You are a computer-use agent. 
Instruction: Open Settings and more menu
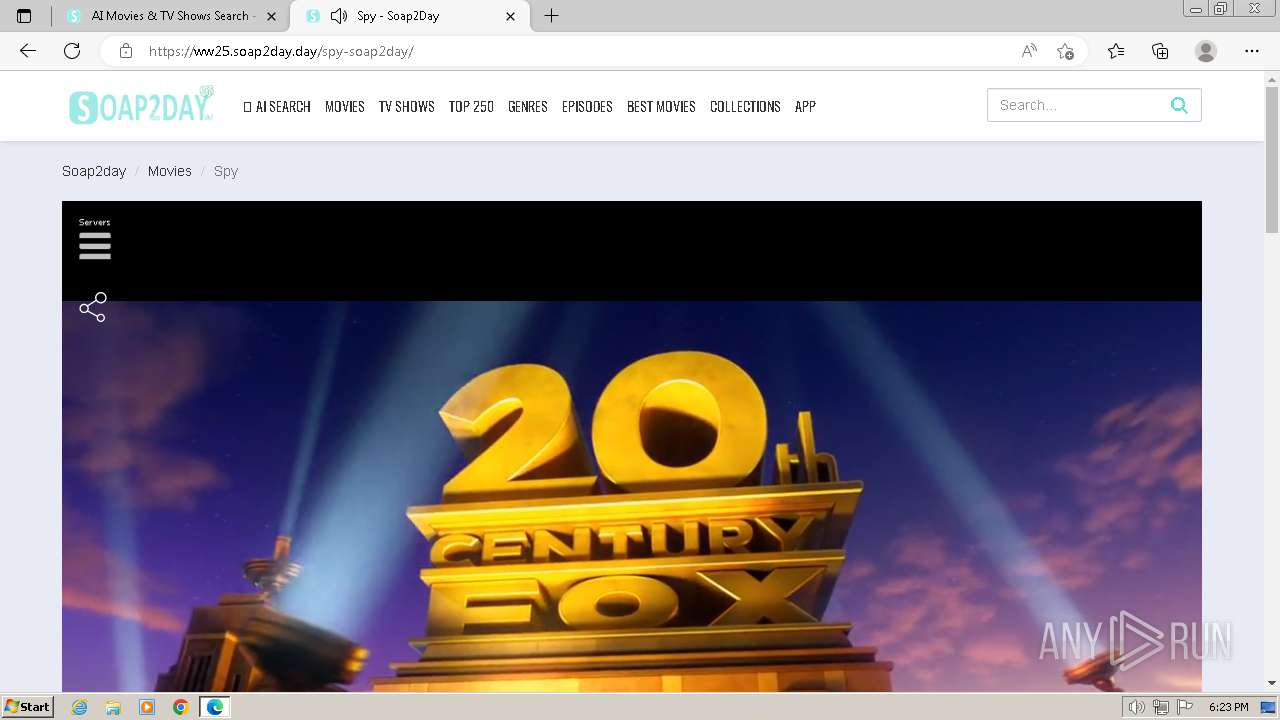1252,51
